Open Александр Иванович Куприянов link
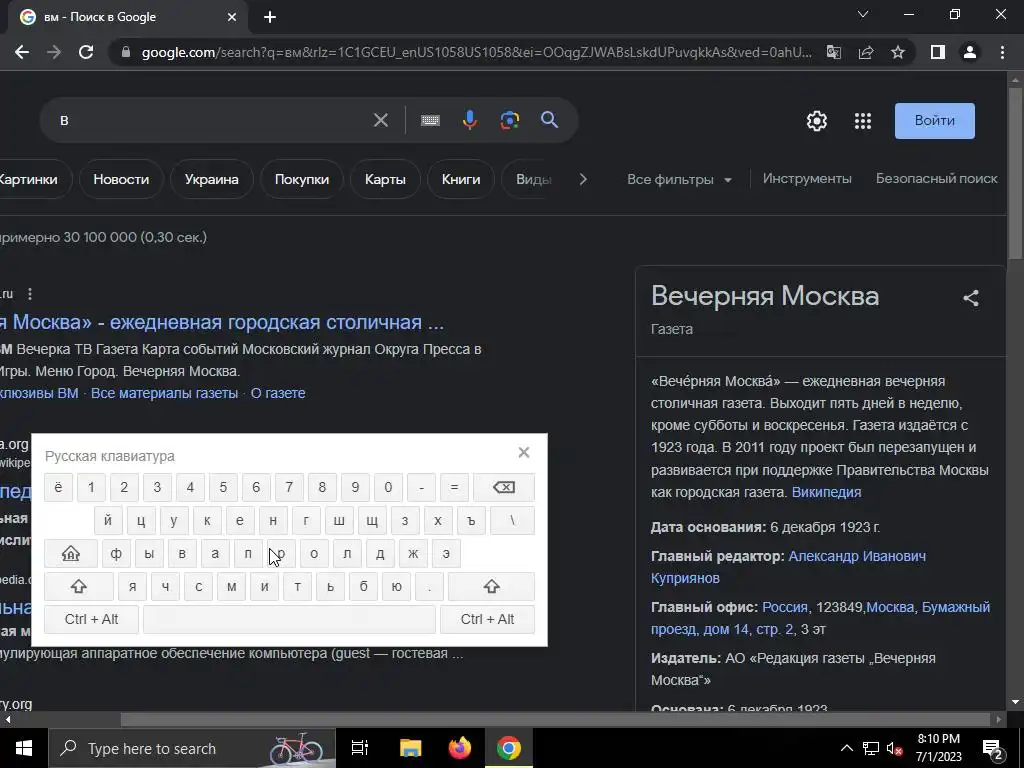 point(788,567)
